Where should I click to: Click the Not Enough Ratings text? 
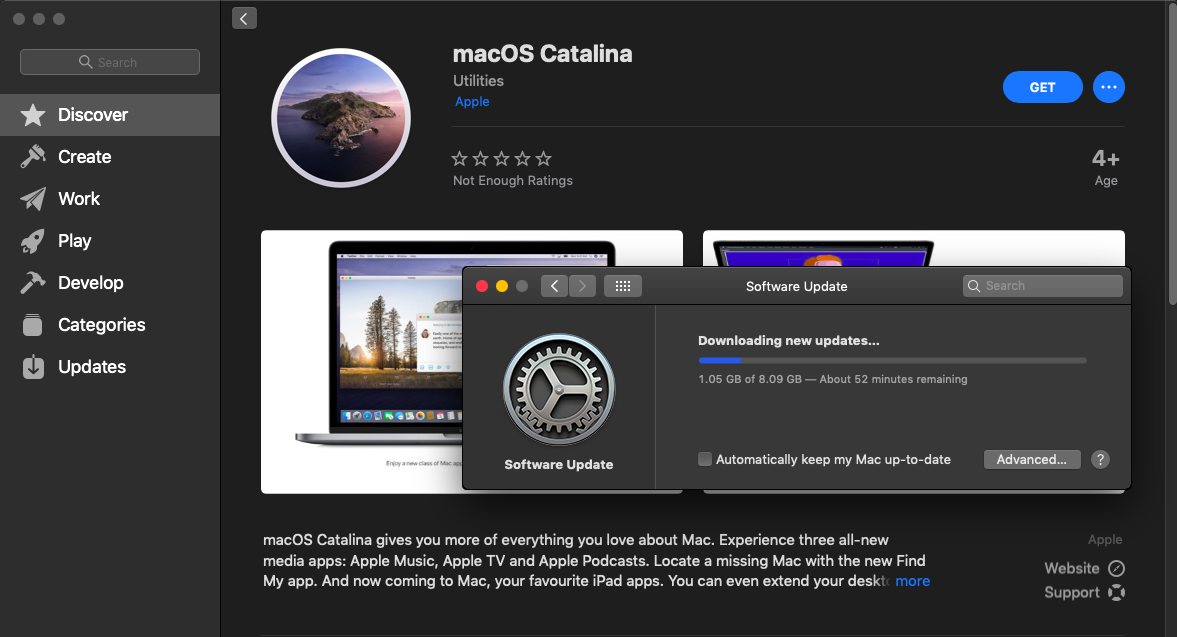tap(513, 180)
